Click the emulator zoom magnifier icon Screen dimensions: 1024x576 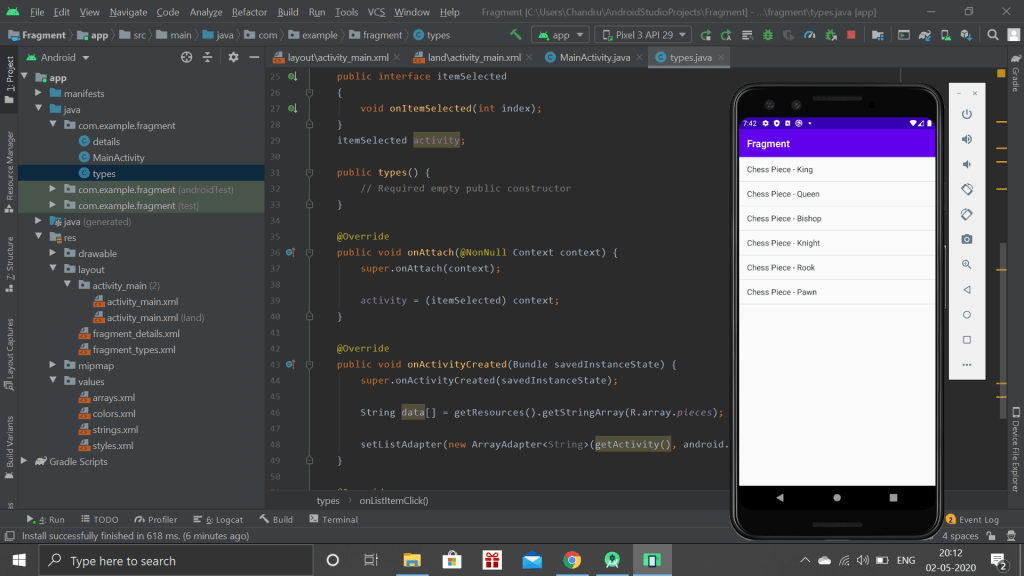coord(967,264)
